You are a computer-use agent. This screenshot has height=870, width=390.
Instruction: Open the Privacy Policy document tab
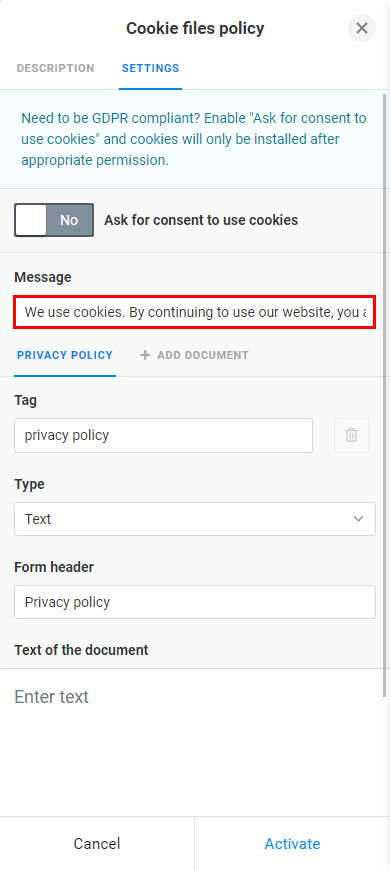coord(65,355)
